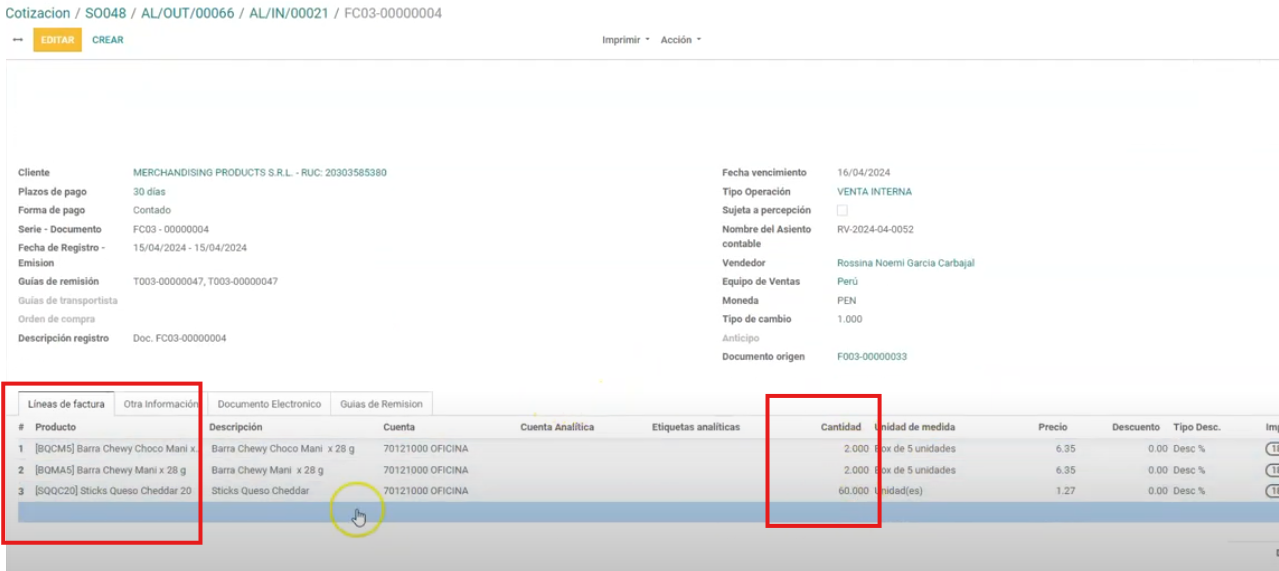Expand the Acción dropdown menu
1279x571 pixels.
(x=680, y=40)
